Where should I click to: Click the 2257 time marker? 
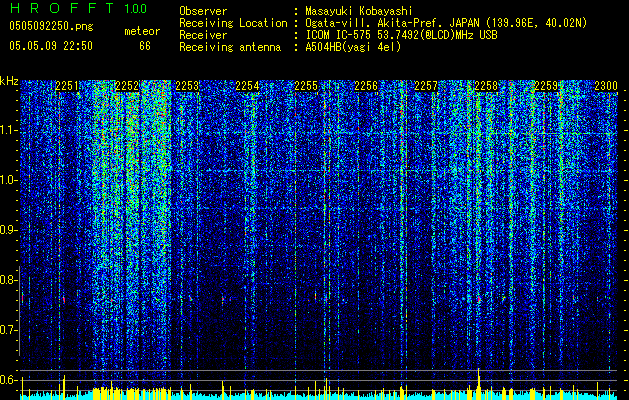coord(426,86)
